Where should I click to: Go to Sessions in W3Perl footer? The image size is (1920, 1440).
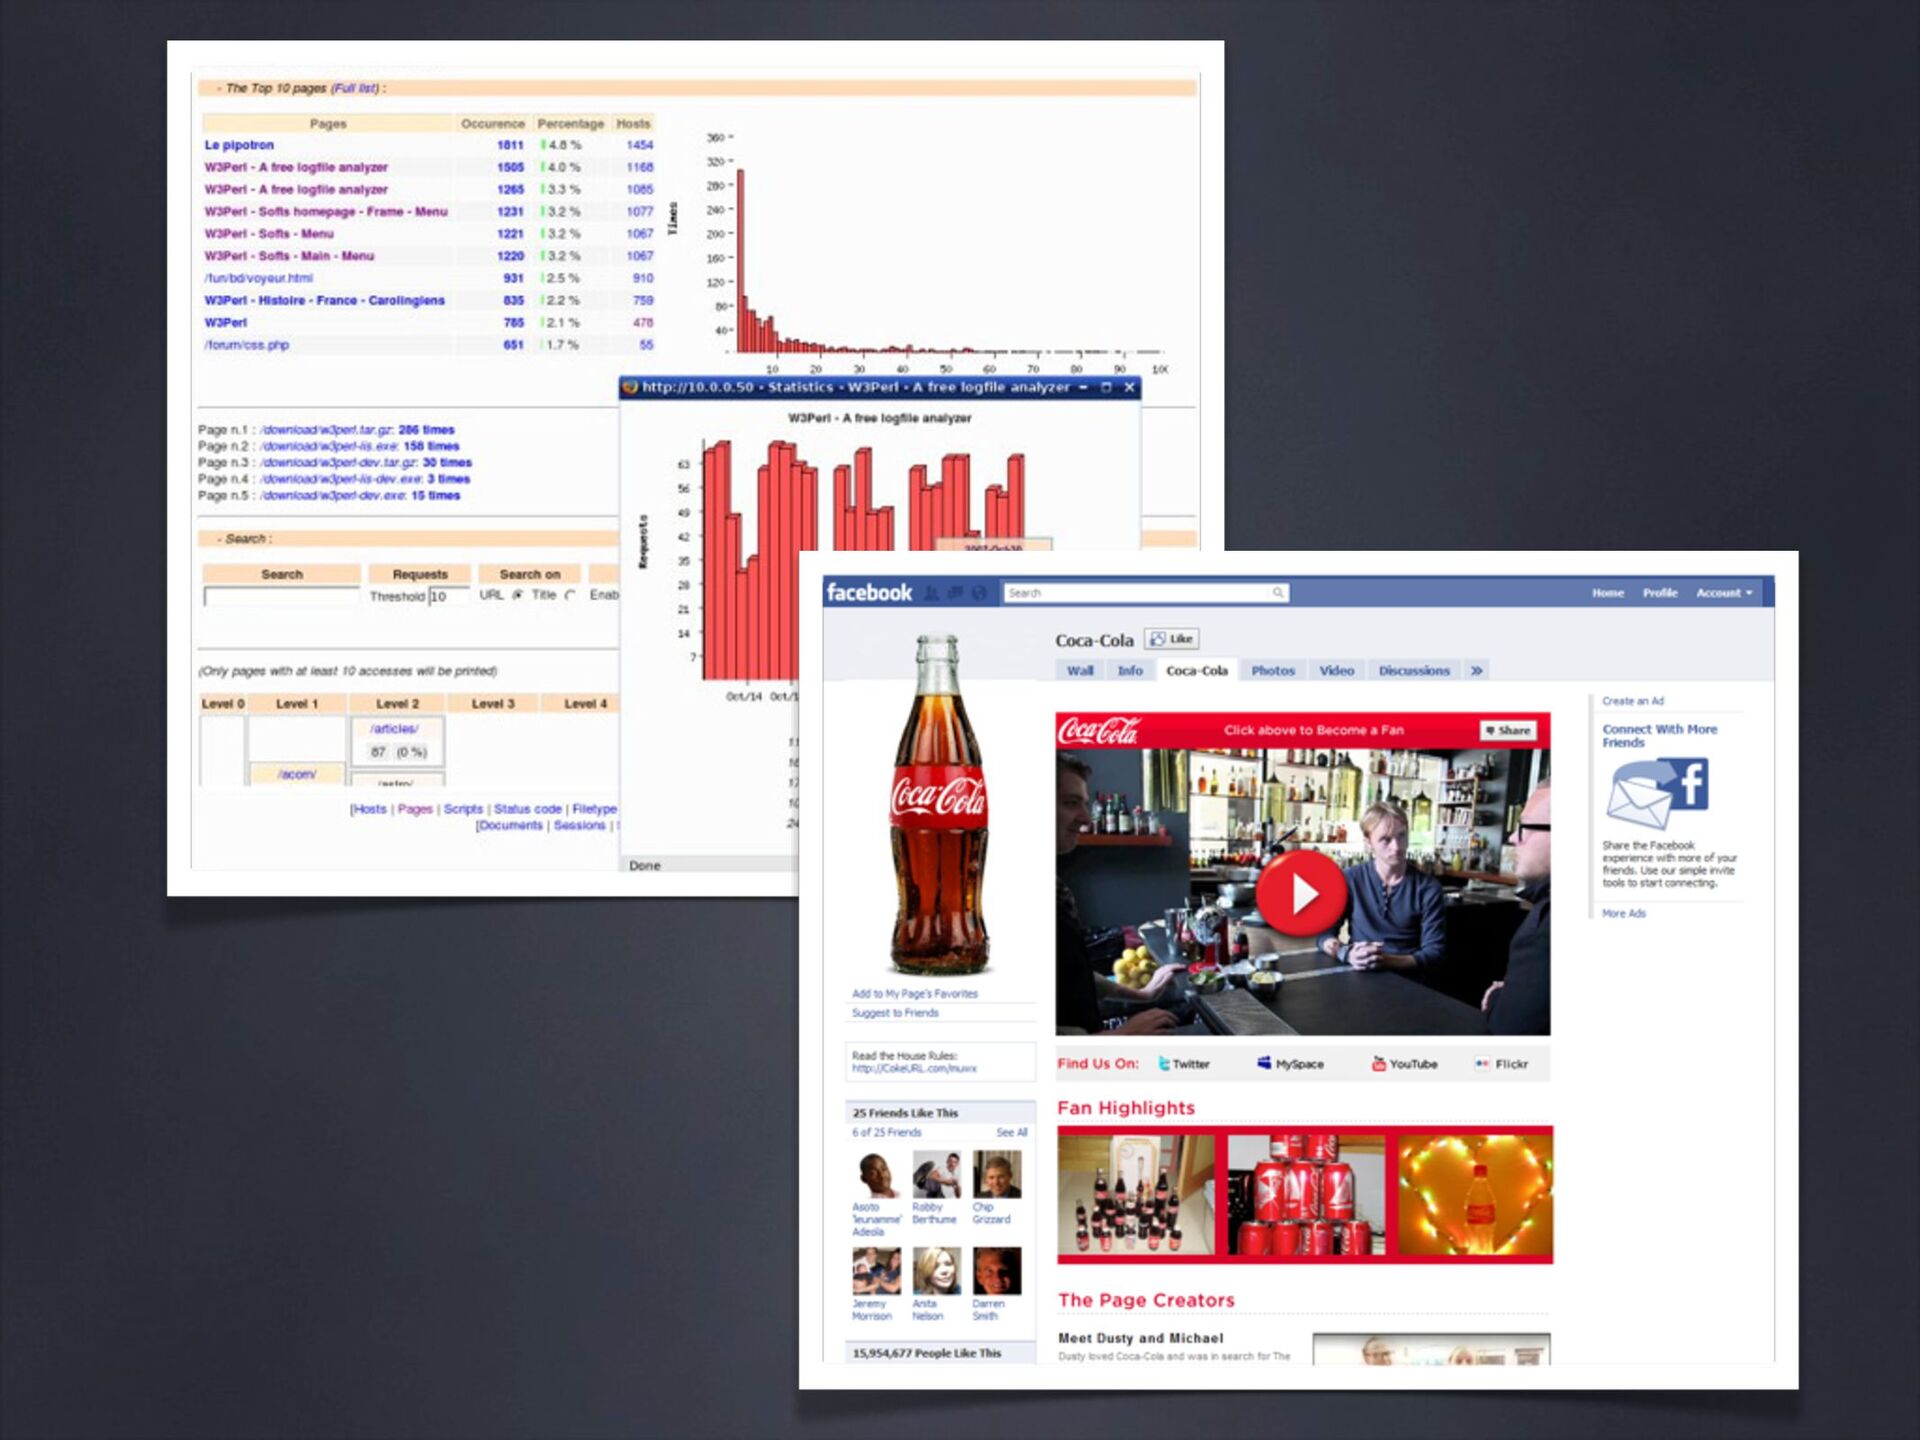tap(579, 825)
